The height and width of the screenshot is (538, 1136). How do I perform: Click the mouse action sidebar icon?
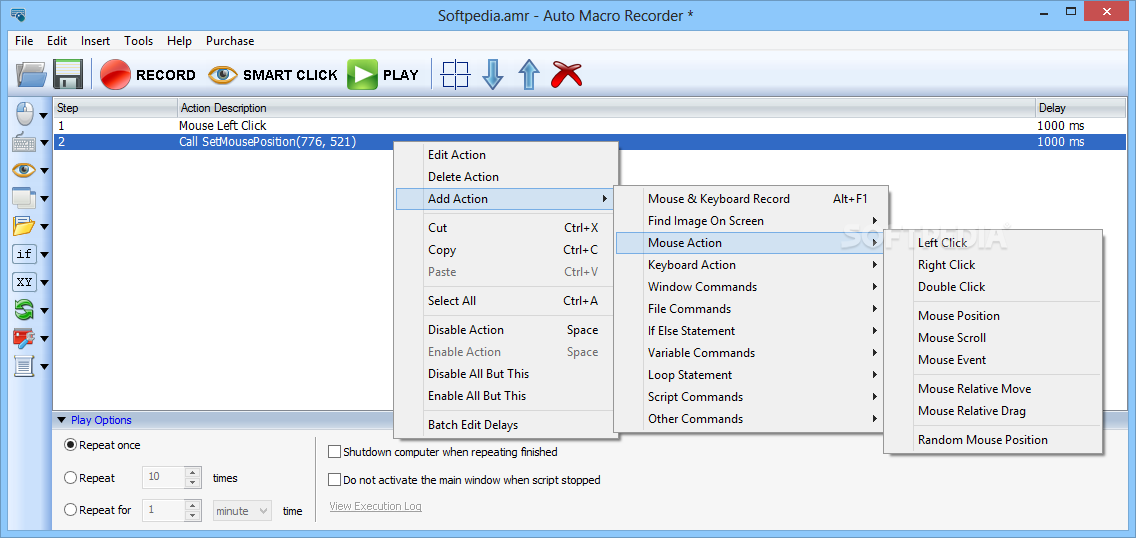(24, 114)
